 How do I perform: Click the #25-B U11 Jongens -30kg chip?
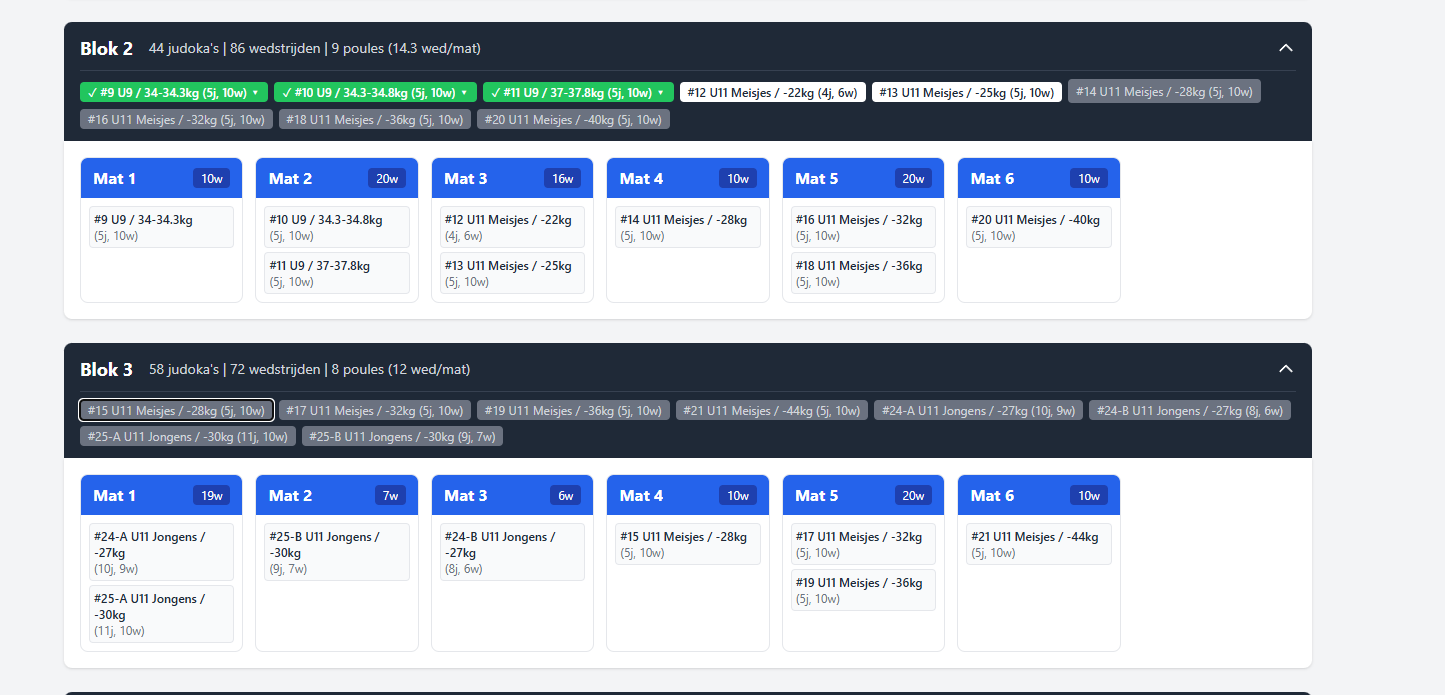(x=402, y=437)
